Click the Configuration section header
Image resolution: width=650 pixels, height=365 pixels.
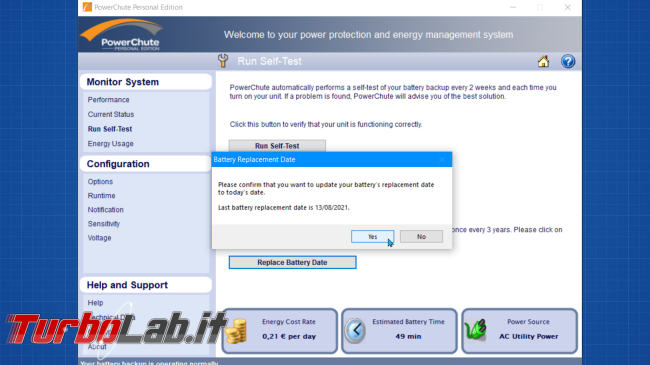pyautogui.click(x=146, y=164)
